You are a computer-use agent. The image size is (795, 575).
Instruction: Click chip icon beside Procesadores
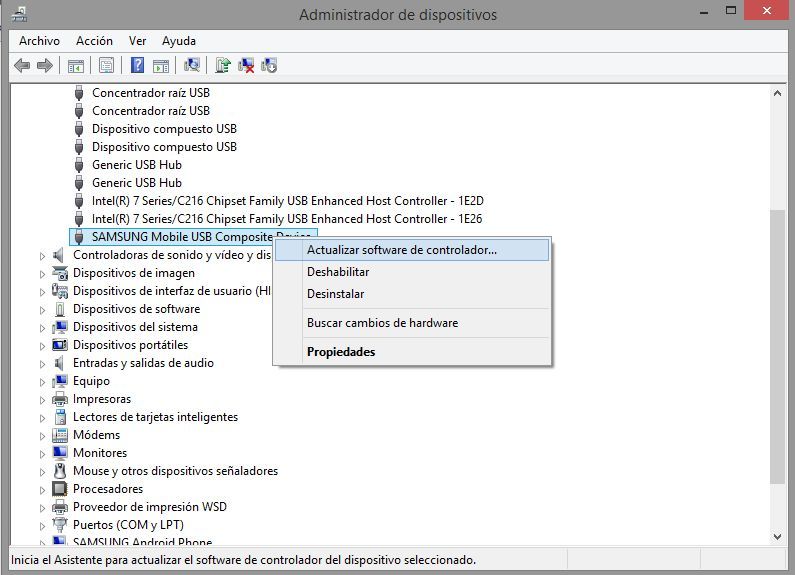point(60,489)
